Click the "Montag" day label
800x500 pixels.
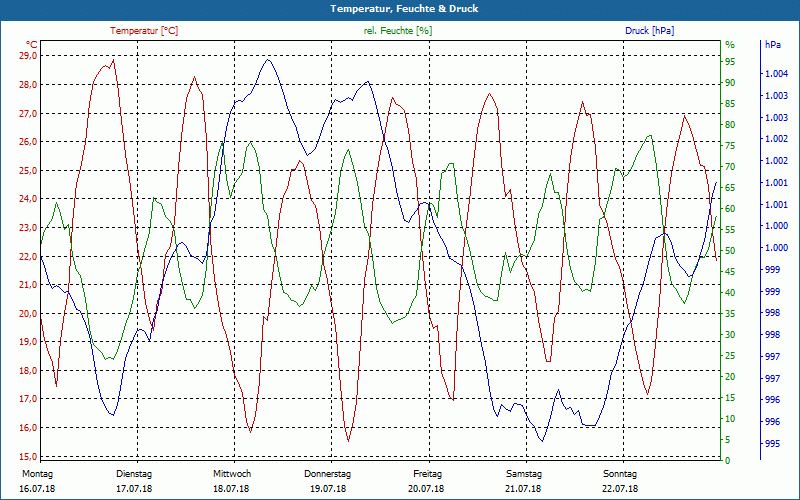pyautogui.click(x=37, y=474)
